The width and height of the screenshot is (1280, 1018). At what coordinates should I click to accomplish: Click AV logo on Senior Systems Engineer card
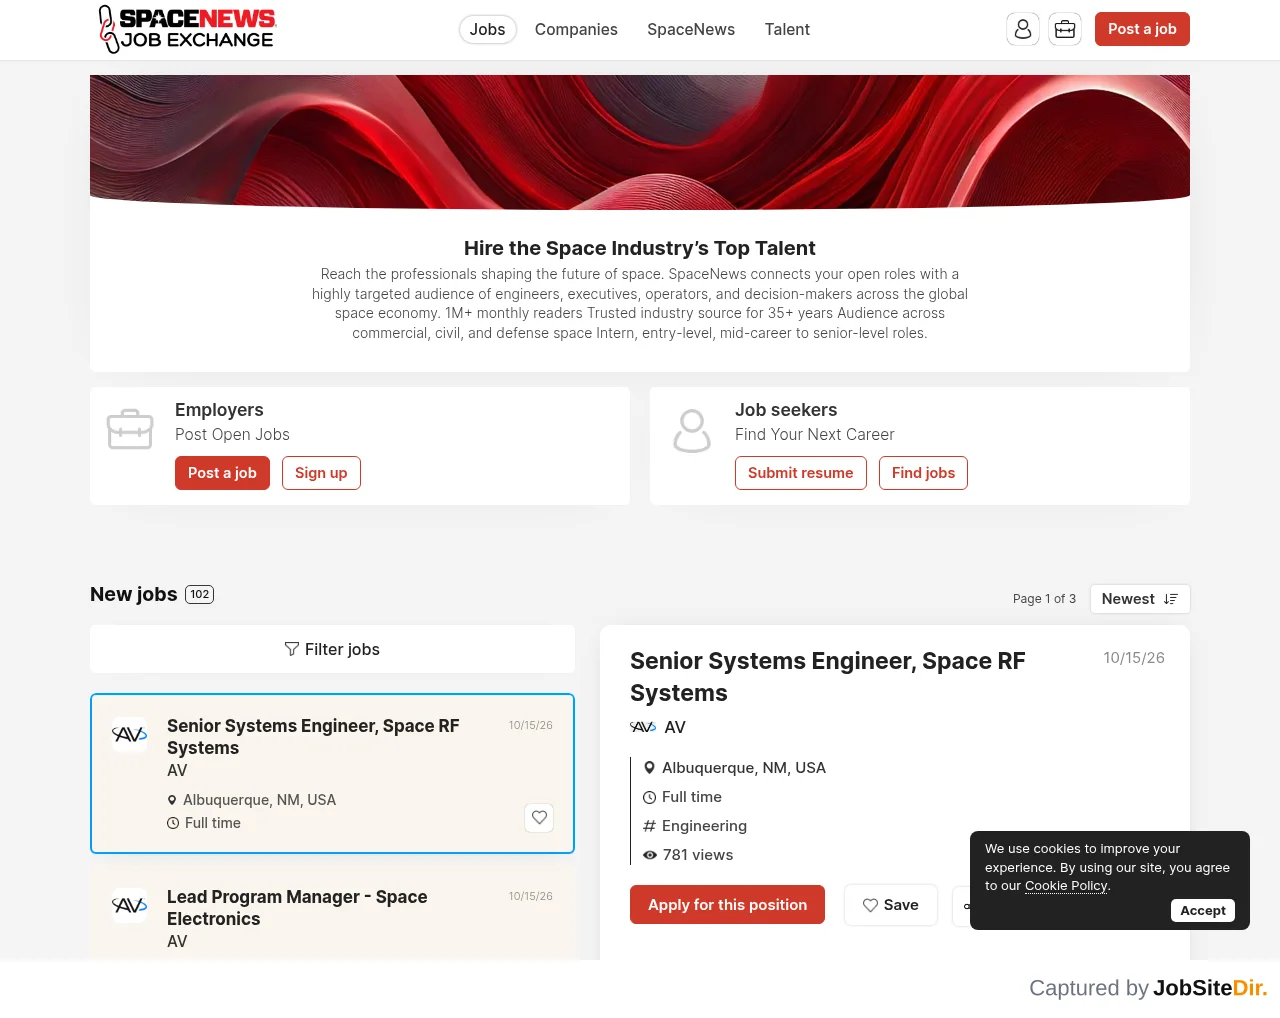click(130, 735)
